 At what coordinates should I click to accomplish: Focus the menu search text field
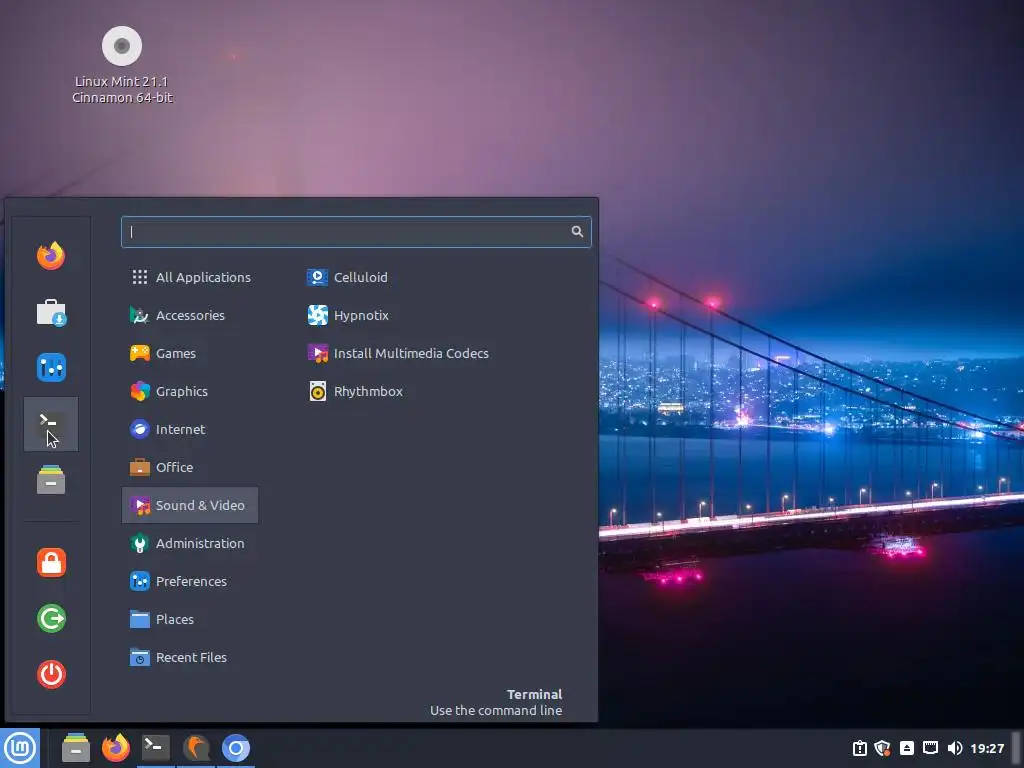tap(356, 232)
